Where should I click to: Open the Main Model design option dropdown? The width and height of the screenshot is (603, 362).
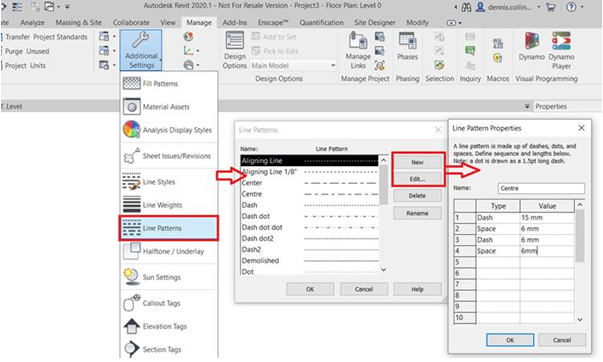point(293,65)
